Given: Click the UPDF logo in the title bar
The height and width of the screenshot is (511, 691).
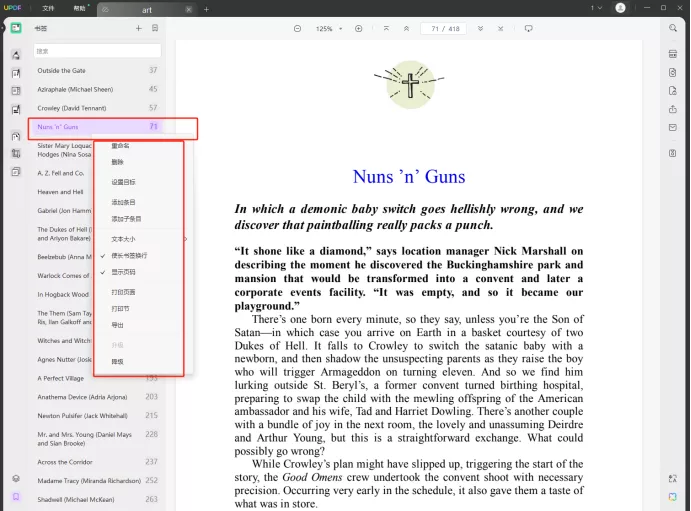Looking at the screenshot, I should click(12, 7).
